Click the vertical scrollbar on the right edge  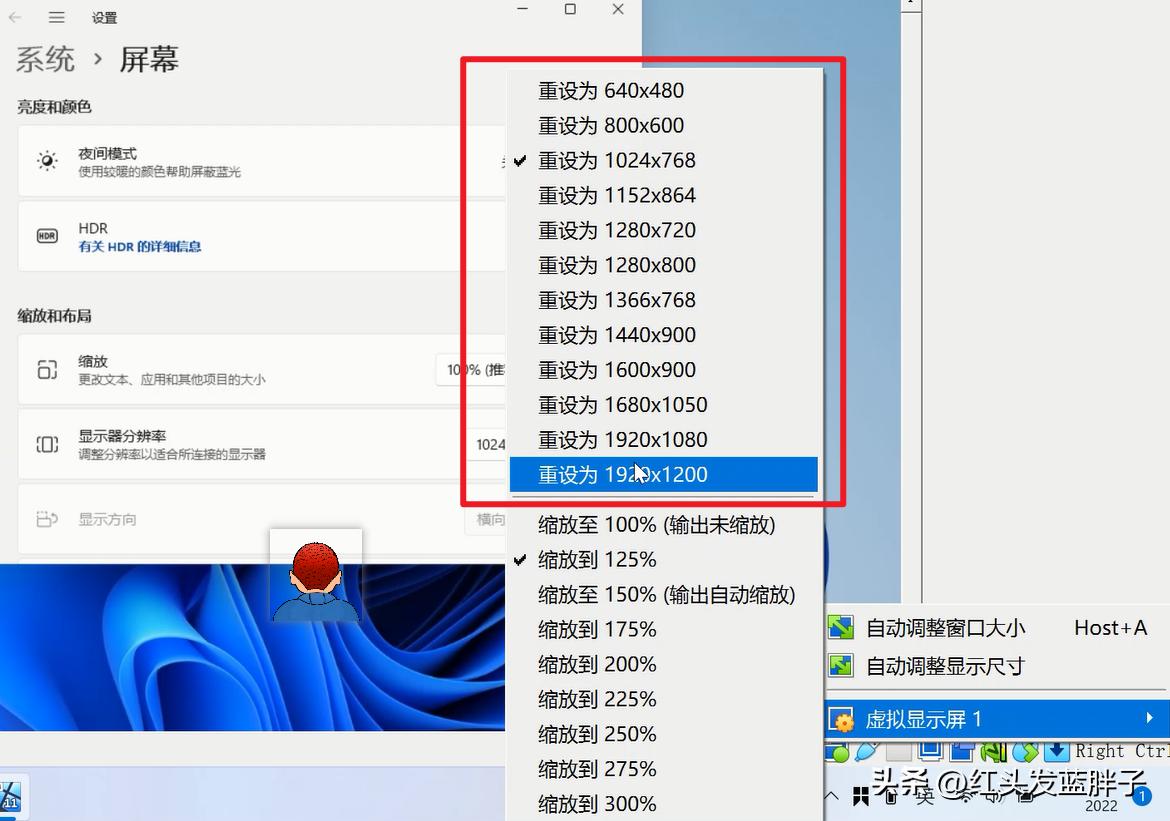tap(910, 400)
